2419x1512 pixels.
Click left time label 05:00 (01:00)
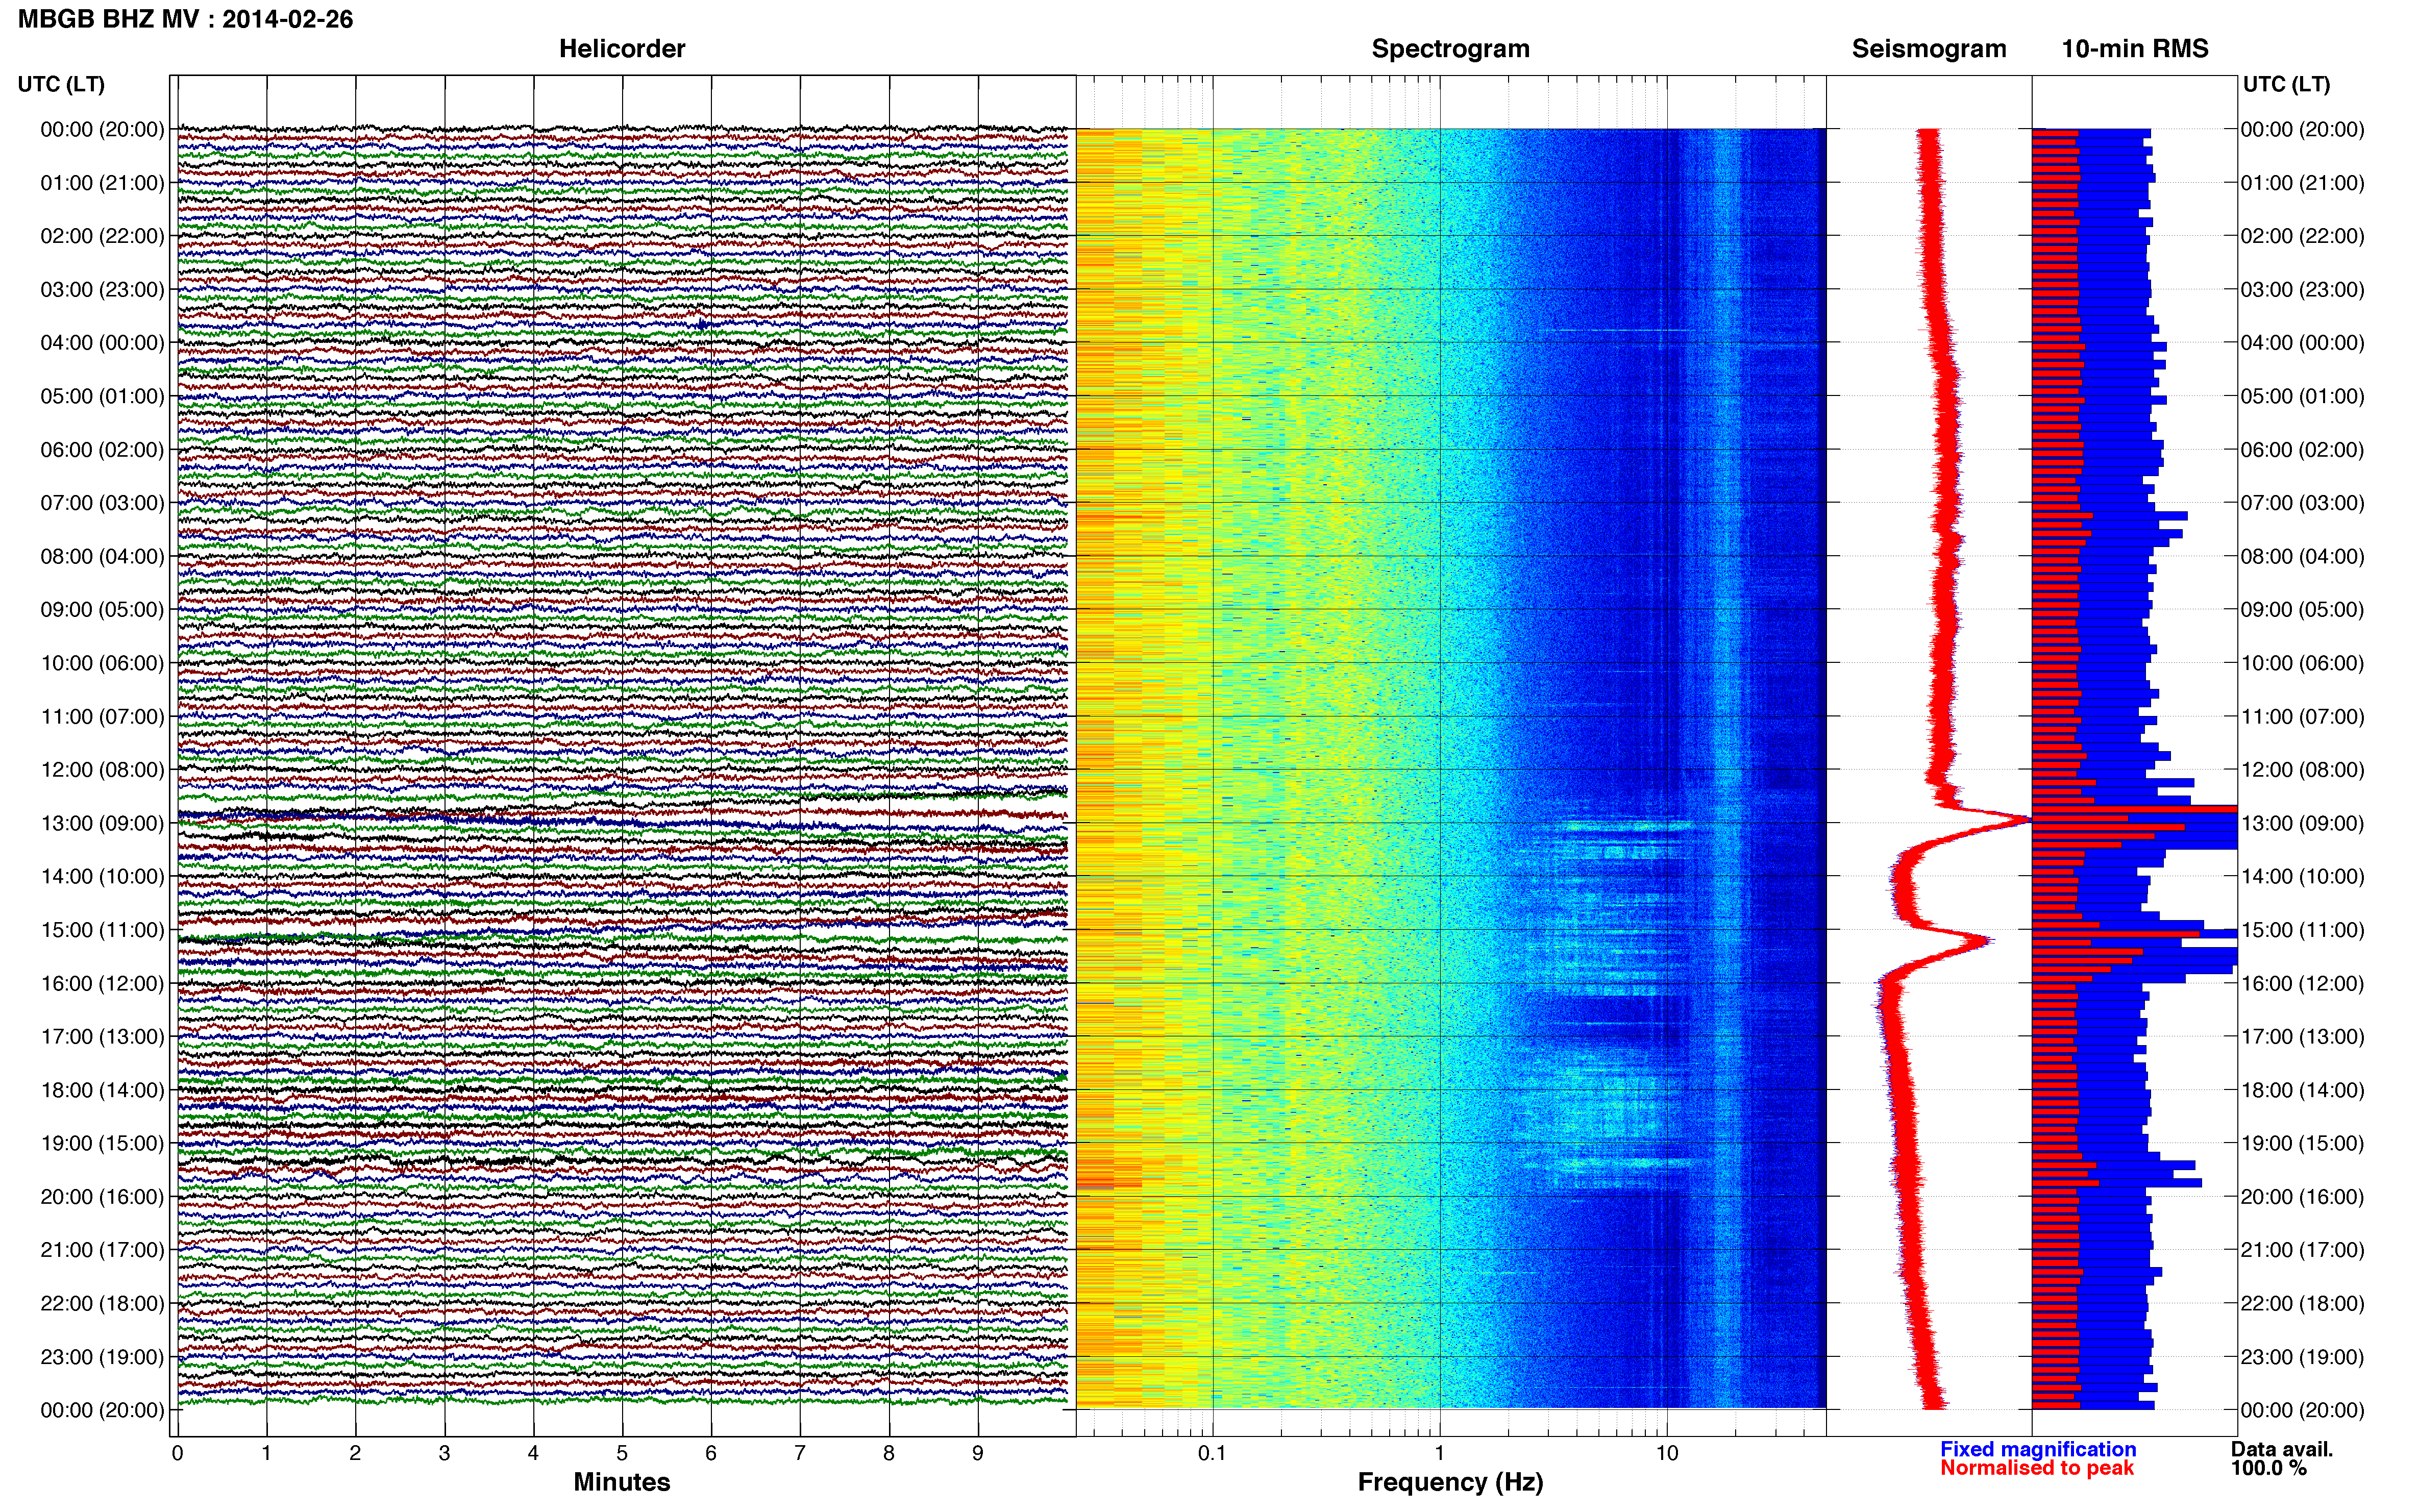tap(102, 396)
